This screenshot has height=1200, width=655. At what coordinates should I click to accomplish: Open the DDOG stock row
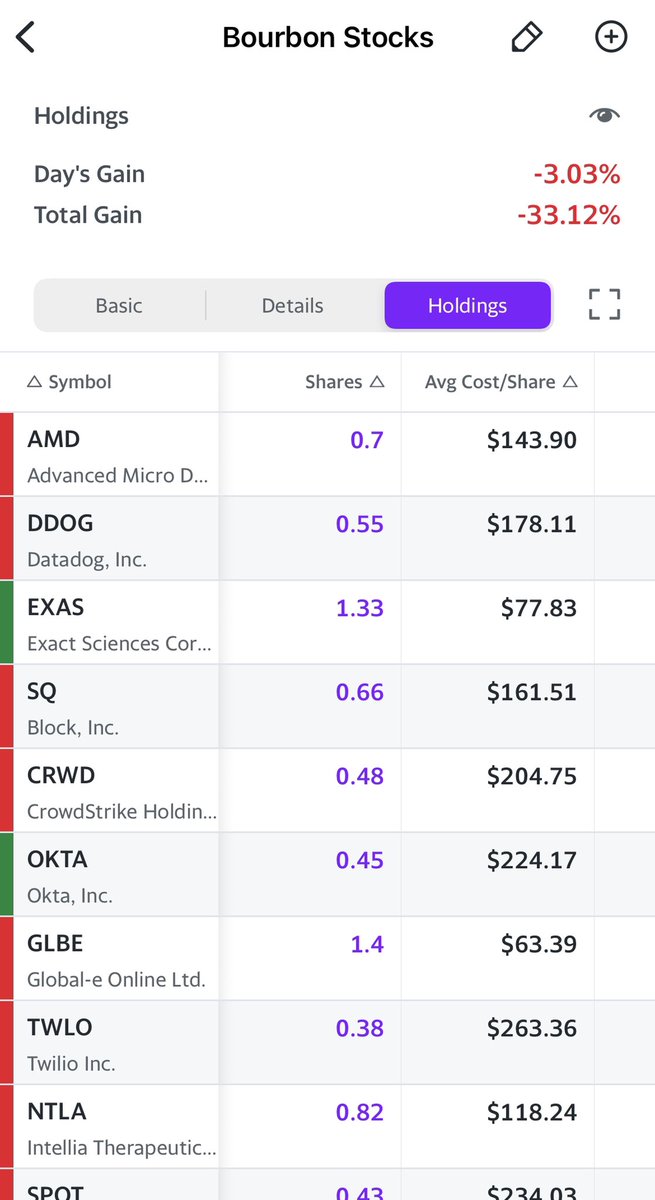tap(327, 538)
